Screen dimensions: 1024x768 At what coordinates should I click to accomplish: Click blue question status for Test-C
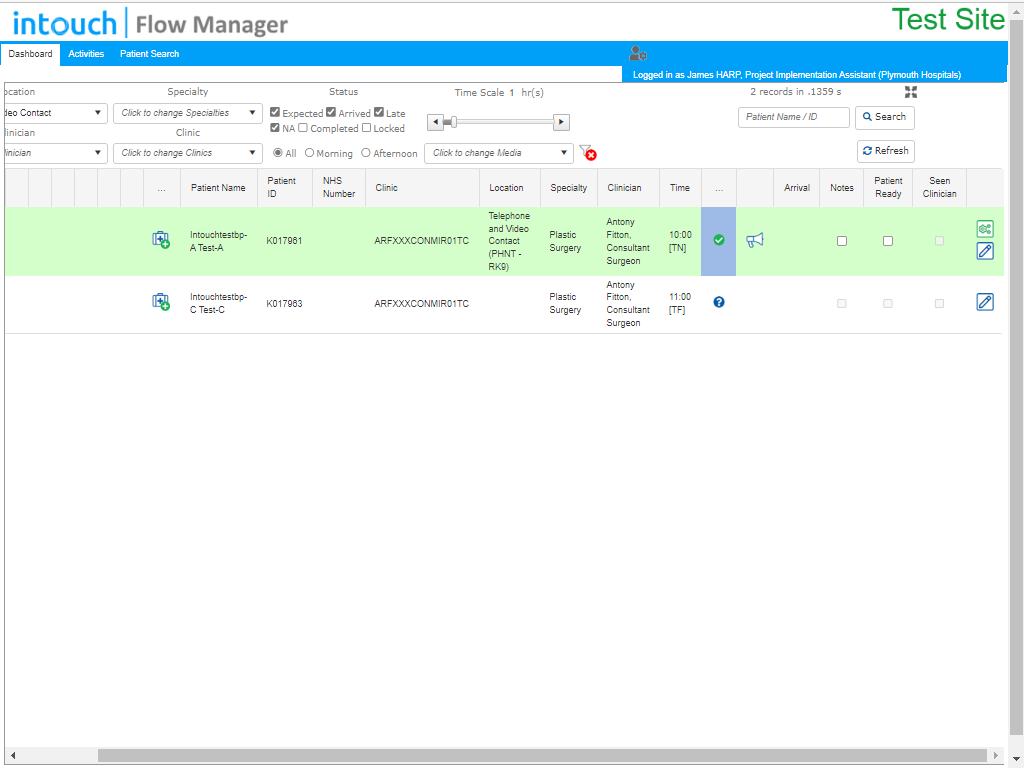pyautogui.click(x=718, y=302)
